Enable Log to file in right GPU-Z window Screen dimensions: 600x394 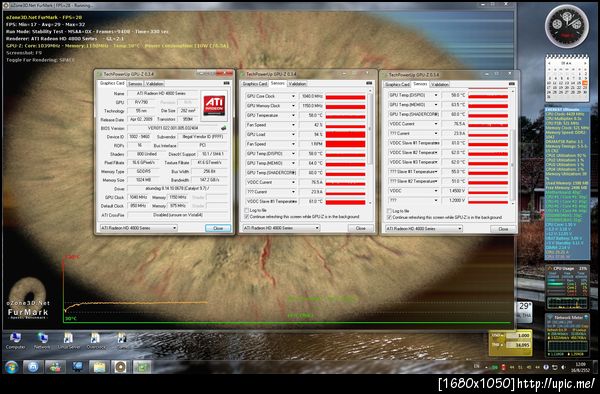click(x=389, y=211)
